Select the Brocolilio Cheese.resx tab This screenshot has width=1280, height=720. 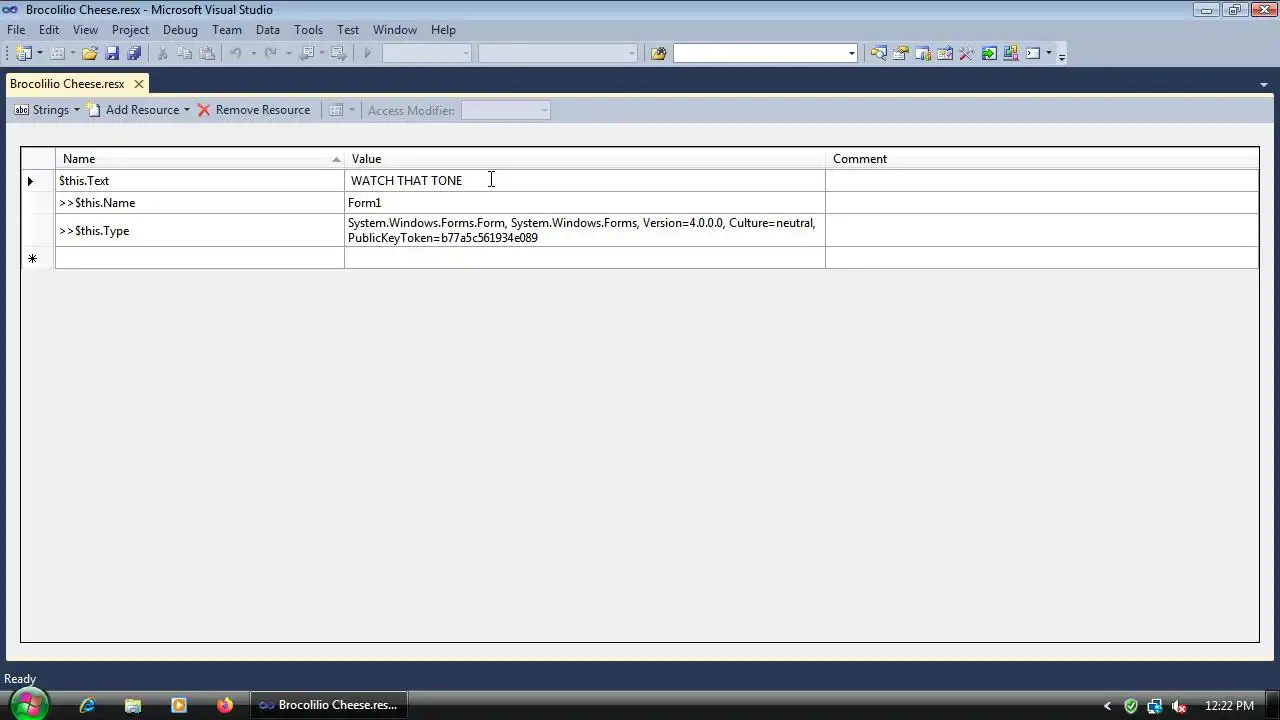67,84
